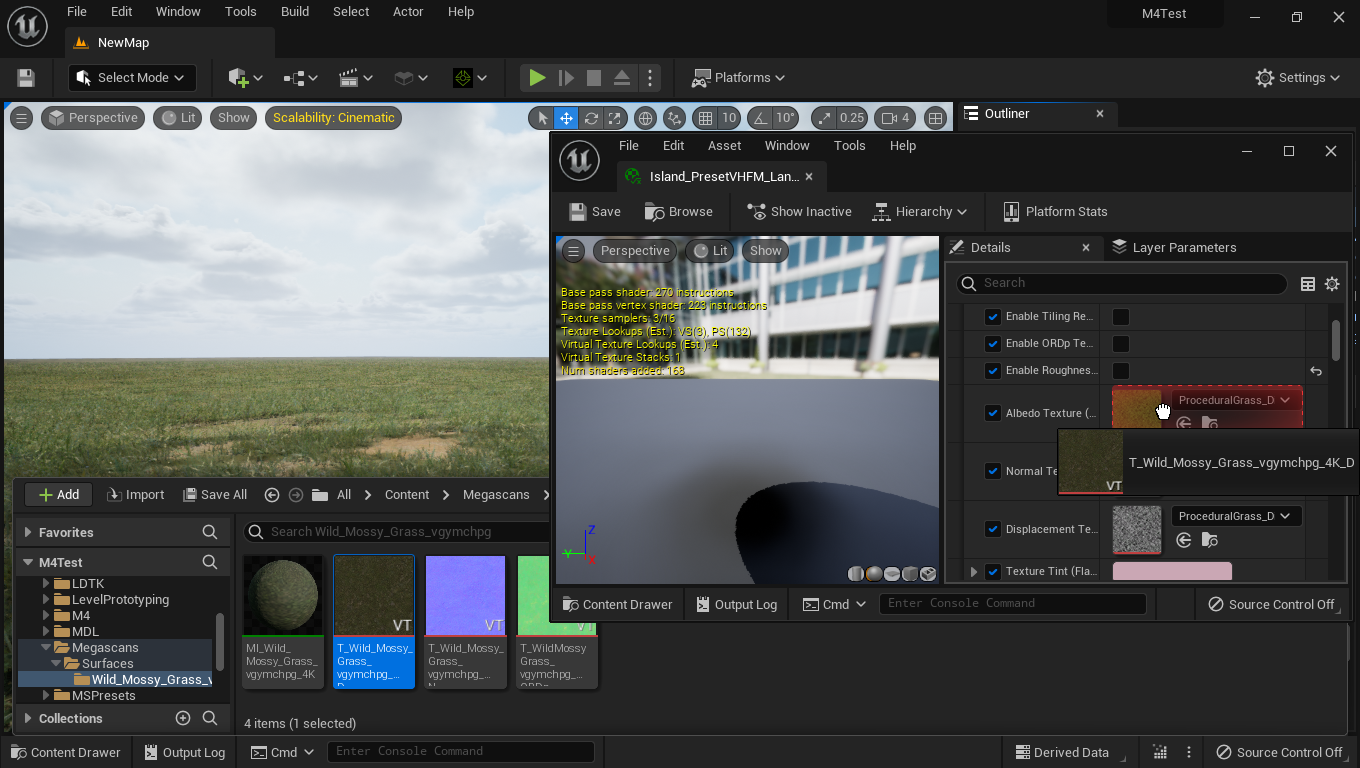Screen dimensions: 1360x768
Task: Disable the Displacement Texture override checkbox
Action: [993, 529]
